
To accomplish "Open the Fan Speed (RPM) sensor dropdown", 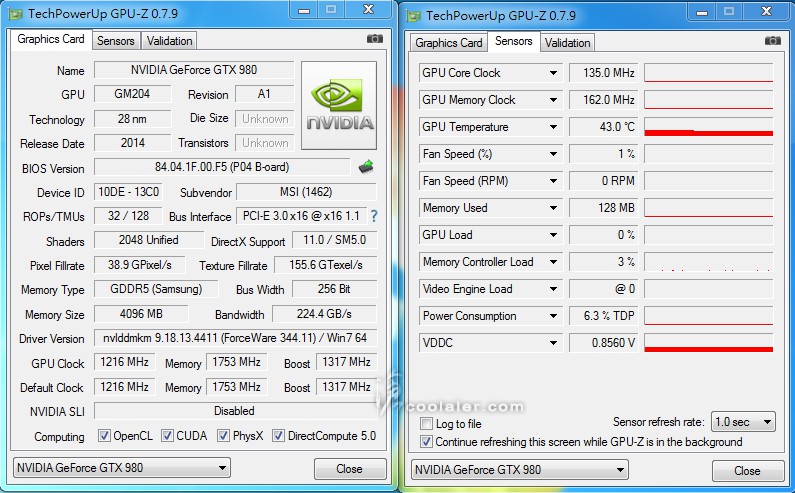I will 553,181.
